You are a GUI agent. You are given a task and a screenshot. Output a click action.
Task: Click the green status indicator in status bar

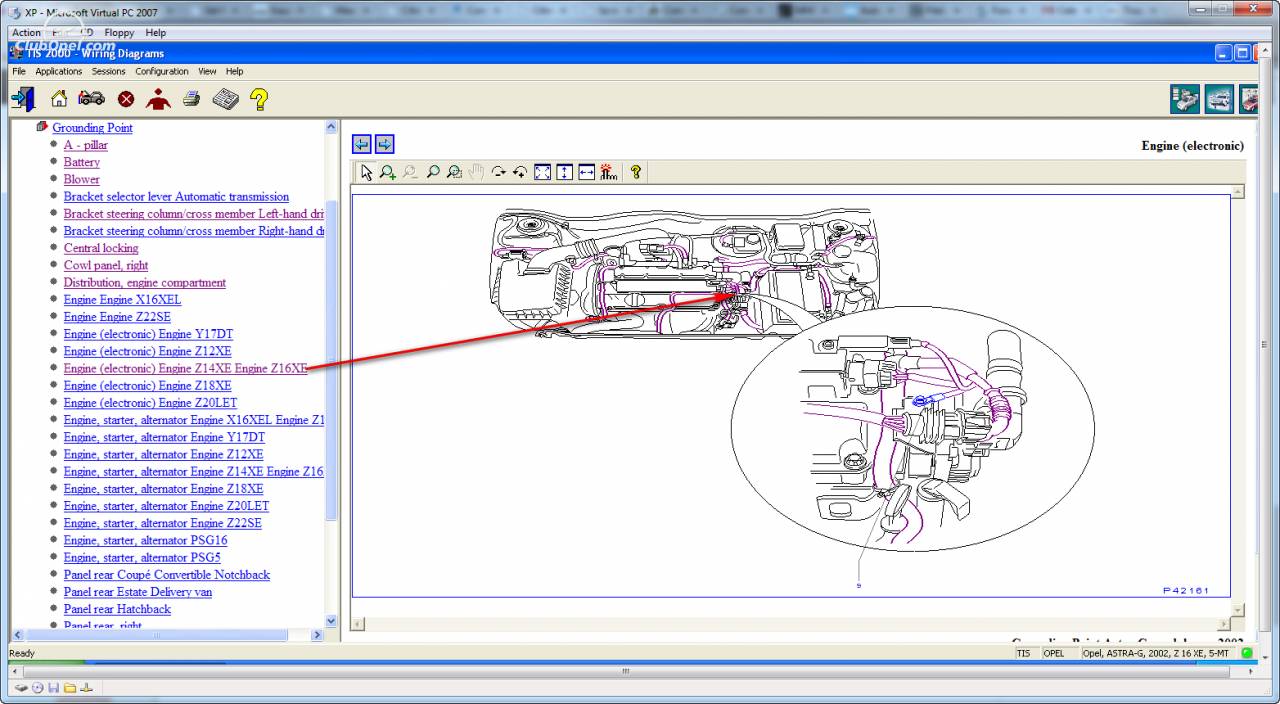click(x=1247, y=653)
